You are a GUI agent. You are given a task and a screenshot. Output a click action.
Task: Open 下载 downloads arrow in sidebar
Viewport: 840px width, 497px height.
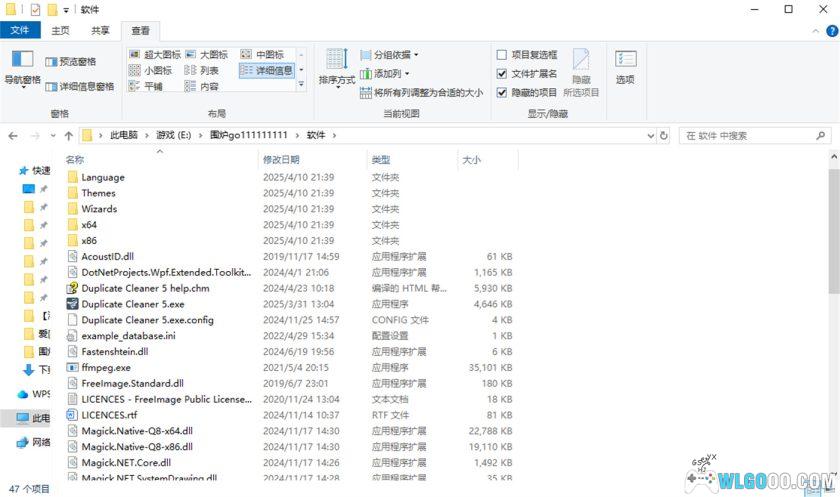pyautogui.click(x=28, y=370)
